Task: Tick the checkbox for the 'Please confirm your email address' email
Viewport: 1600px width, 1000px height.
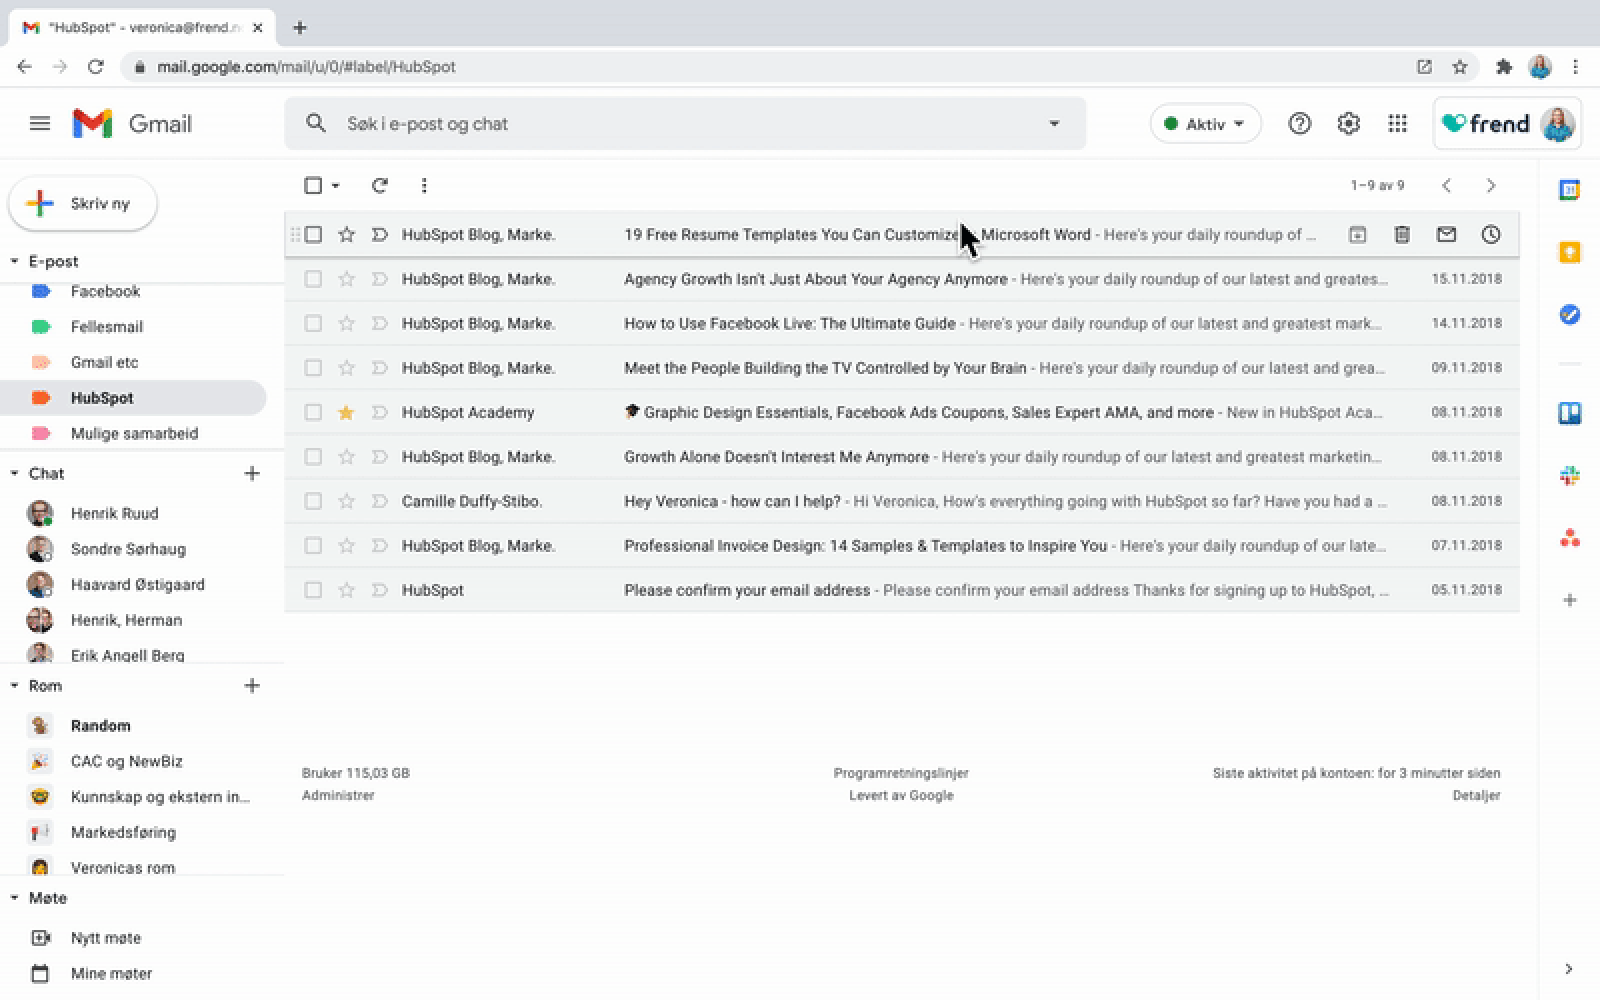Action: click(x=313, y=590)
